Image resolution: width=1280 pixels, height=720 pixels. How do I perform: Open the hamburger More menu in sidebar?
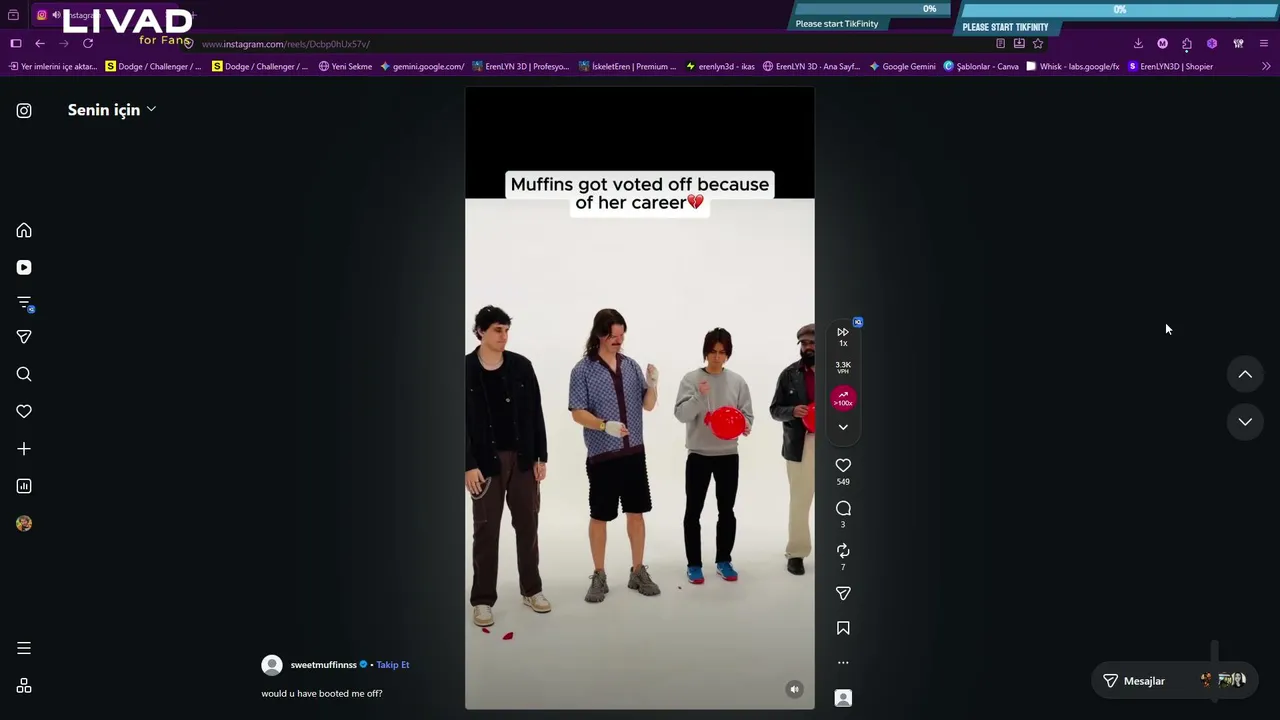pos(24,648)
